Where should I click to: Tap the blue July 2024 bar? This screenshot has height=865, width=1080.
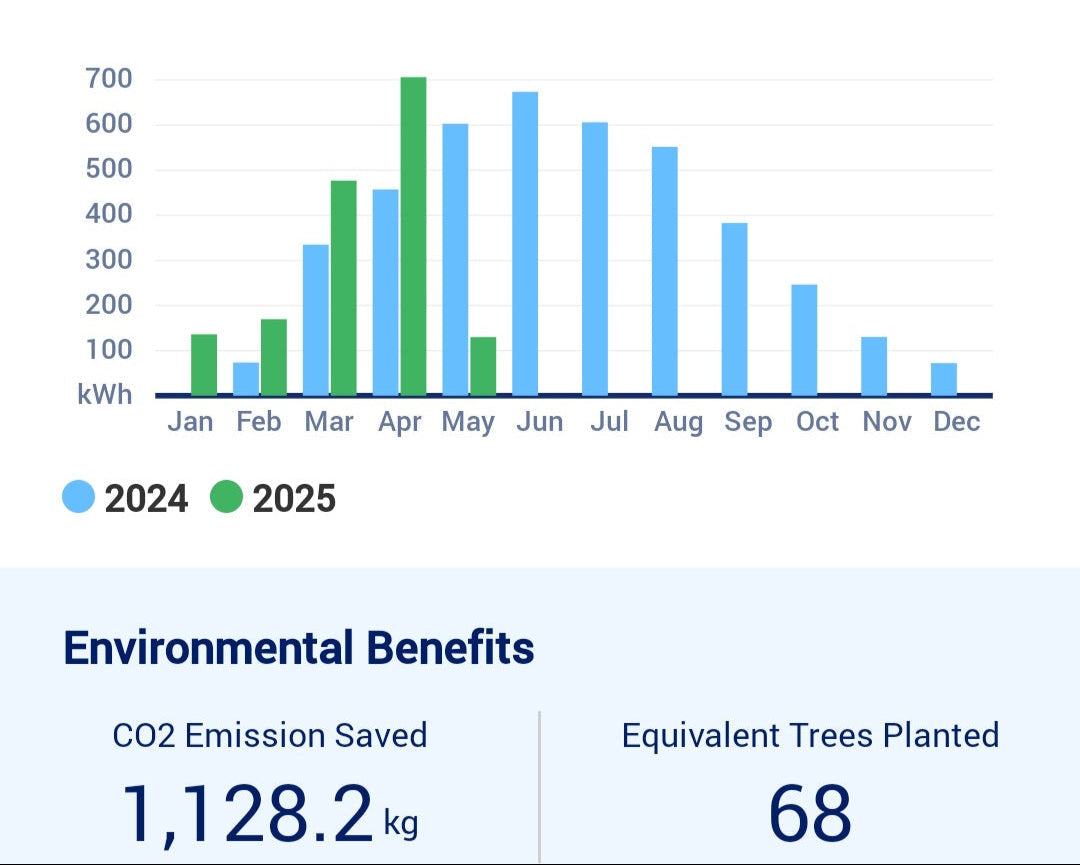point(595,258)
